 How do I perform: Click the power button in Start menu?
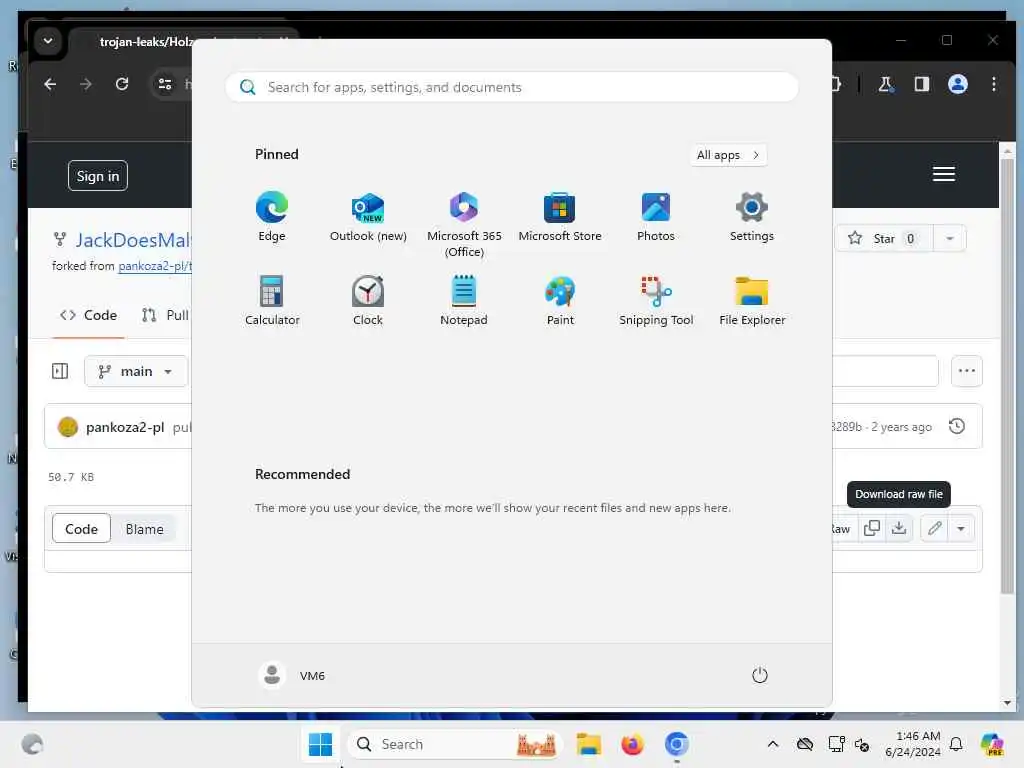pyautogui.click(x=760, y=675)
